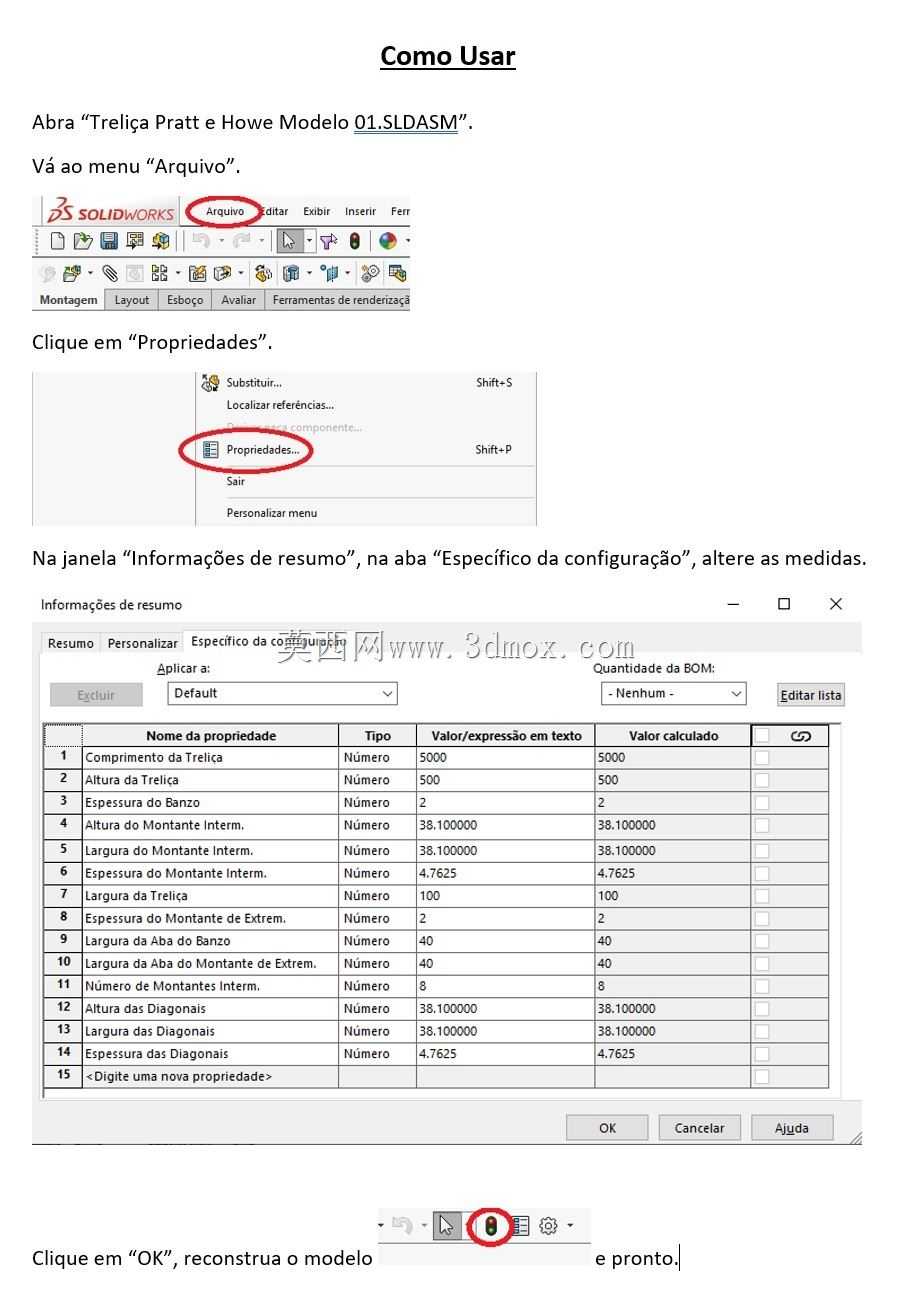Expand the arrow next to Move Component icon

(x=241, y=272)
